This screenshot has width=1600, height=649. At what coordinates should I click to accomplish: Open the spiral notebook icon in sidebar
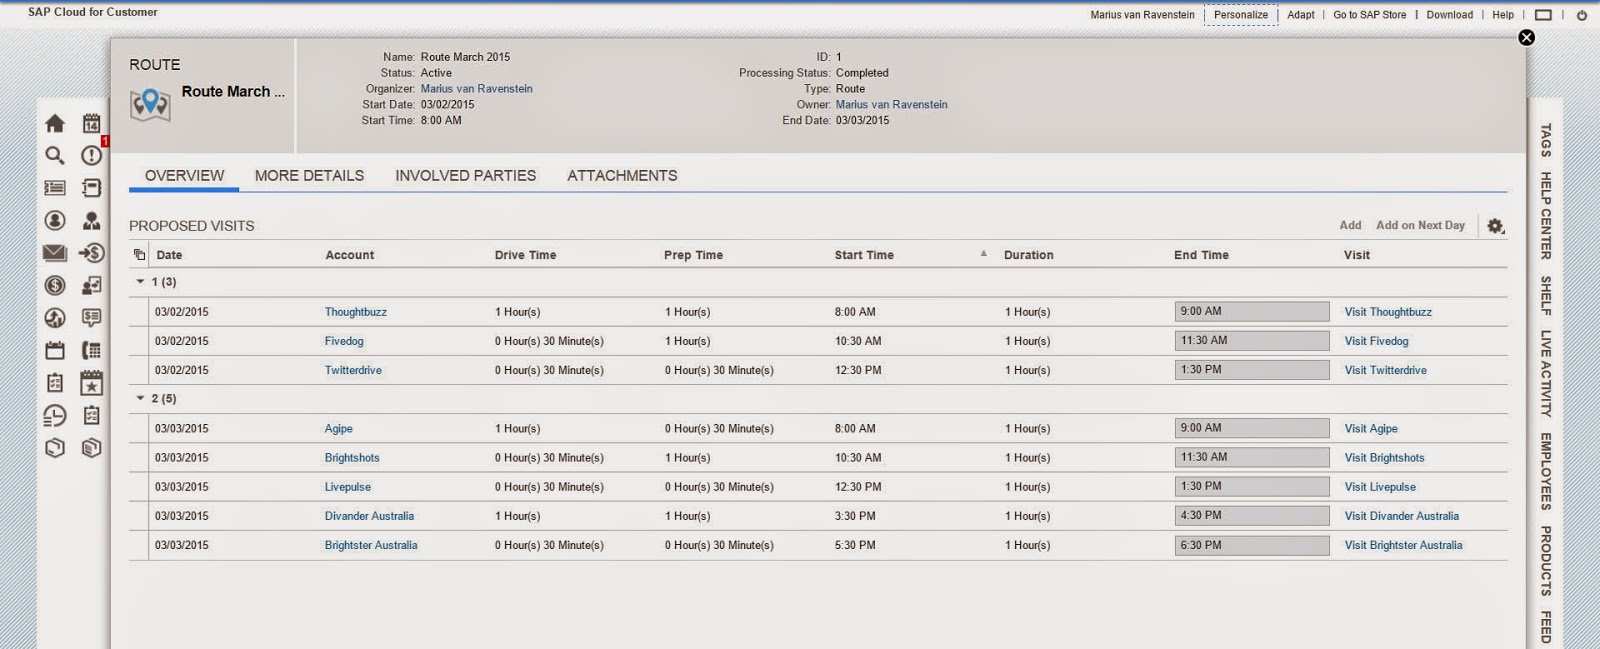91,188
